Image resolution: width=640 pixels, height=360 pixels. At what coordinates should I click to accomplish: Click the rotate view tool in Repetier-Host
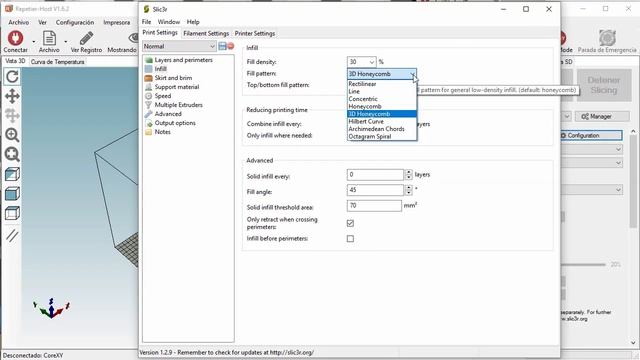pos(12,76)
